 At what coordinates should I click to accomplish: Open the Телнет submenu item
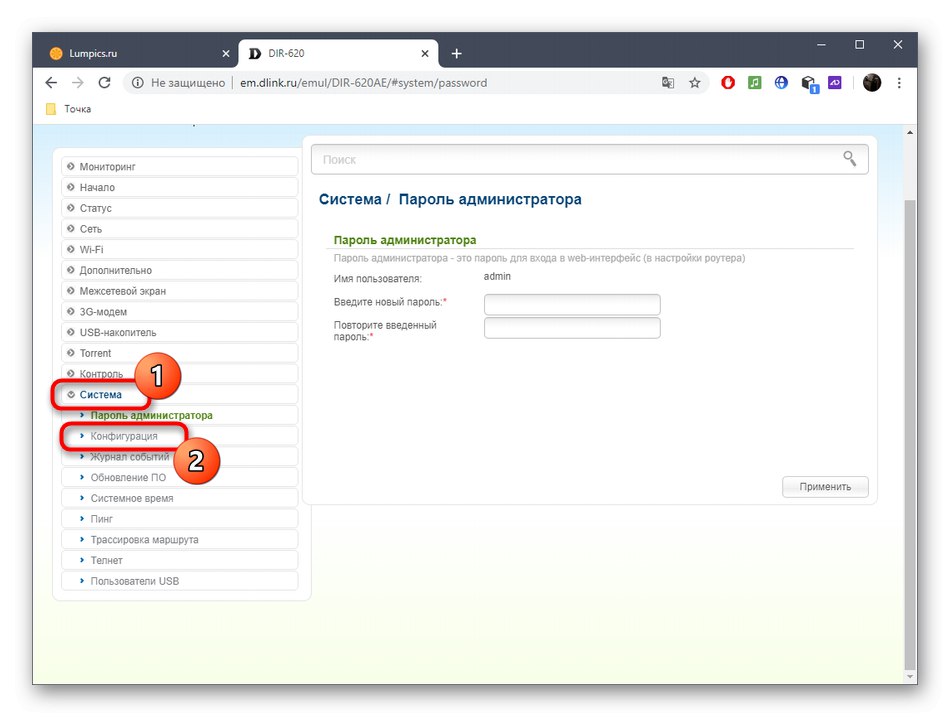pyautogui.click(x=179, y=560)
